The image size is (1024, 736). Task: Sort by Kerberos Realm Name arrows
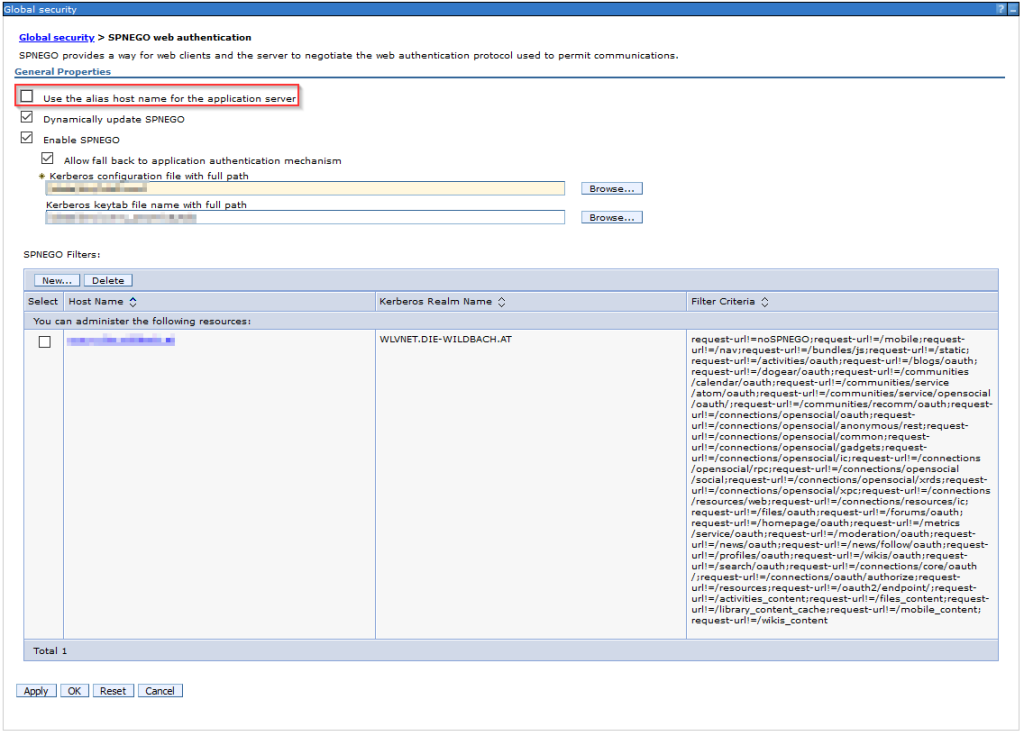(502, 301)
